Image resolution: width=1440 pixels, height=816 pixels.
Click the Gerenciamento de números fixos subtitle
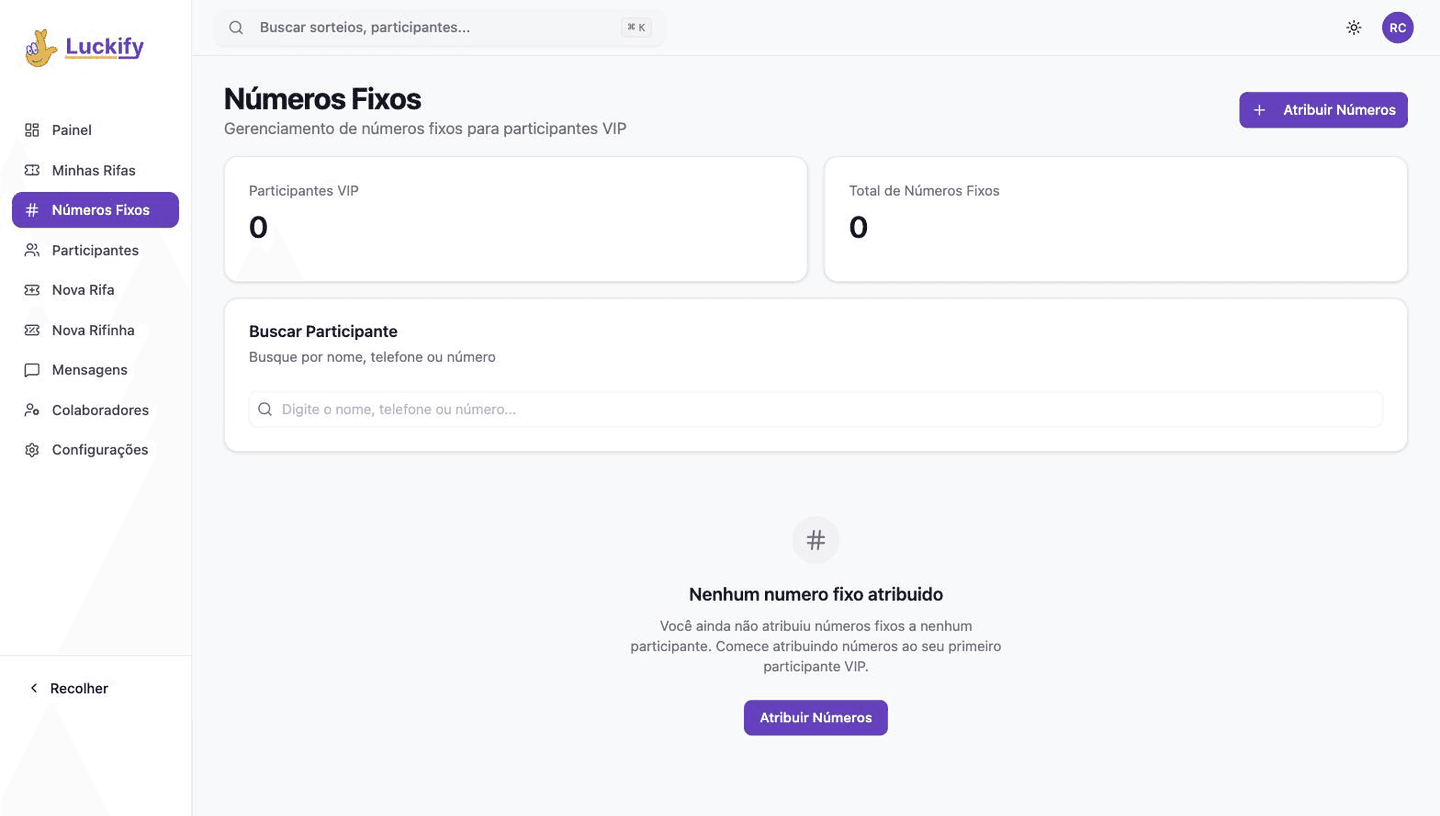point(425,129)
